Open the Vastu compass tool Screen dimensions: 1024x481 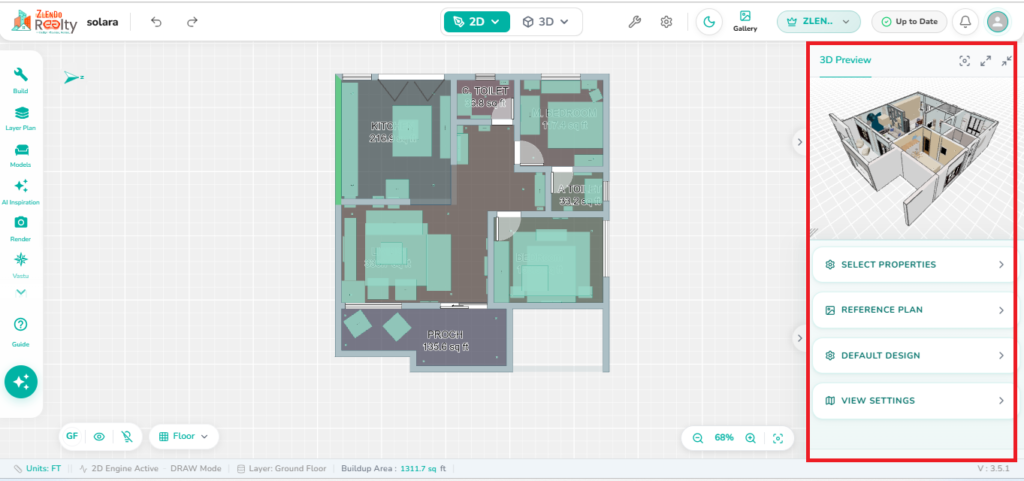pyautogui.click(x=20, y=265)
